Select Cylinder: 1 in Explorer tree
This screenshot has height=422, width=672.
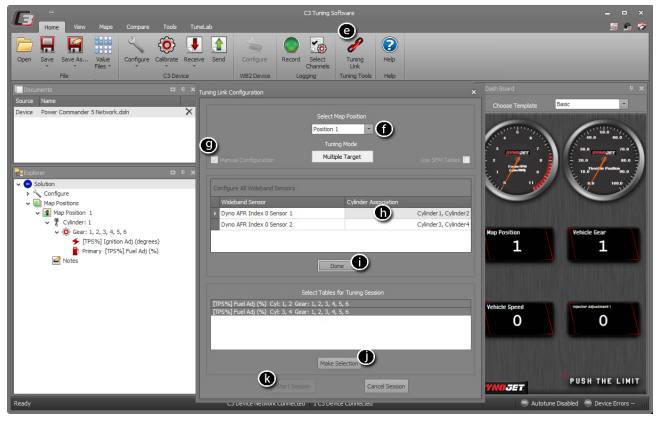tap(77, 222)
